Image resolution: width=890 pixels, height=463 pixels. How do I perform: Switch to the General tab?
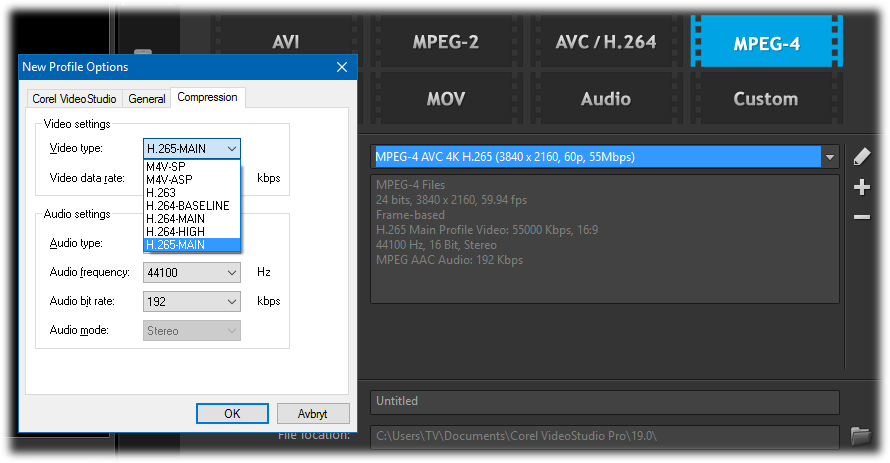point(147,98)
